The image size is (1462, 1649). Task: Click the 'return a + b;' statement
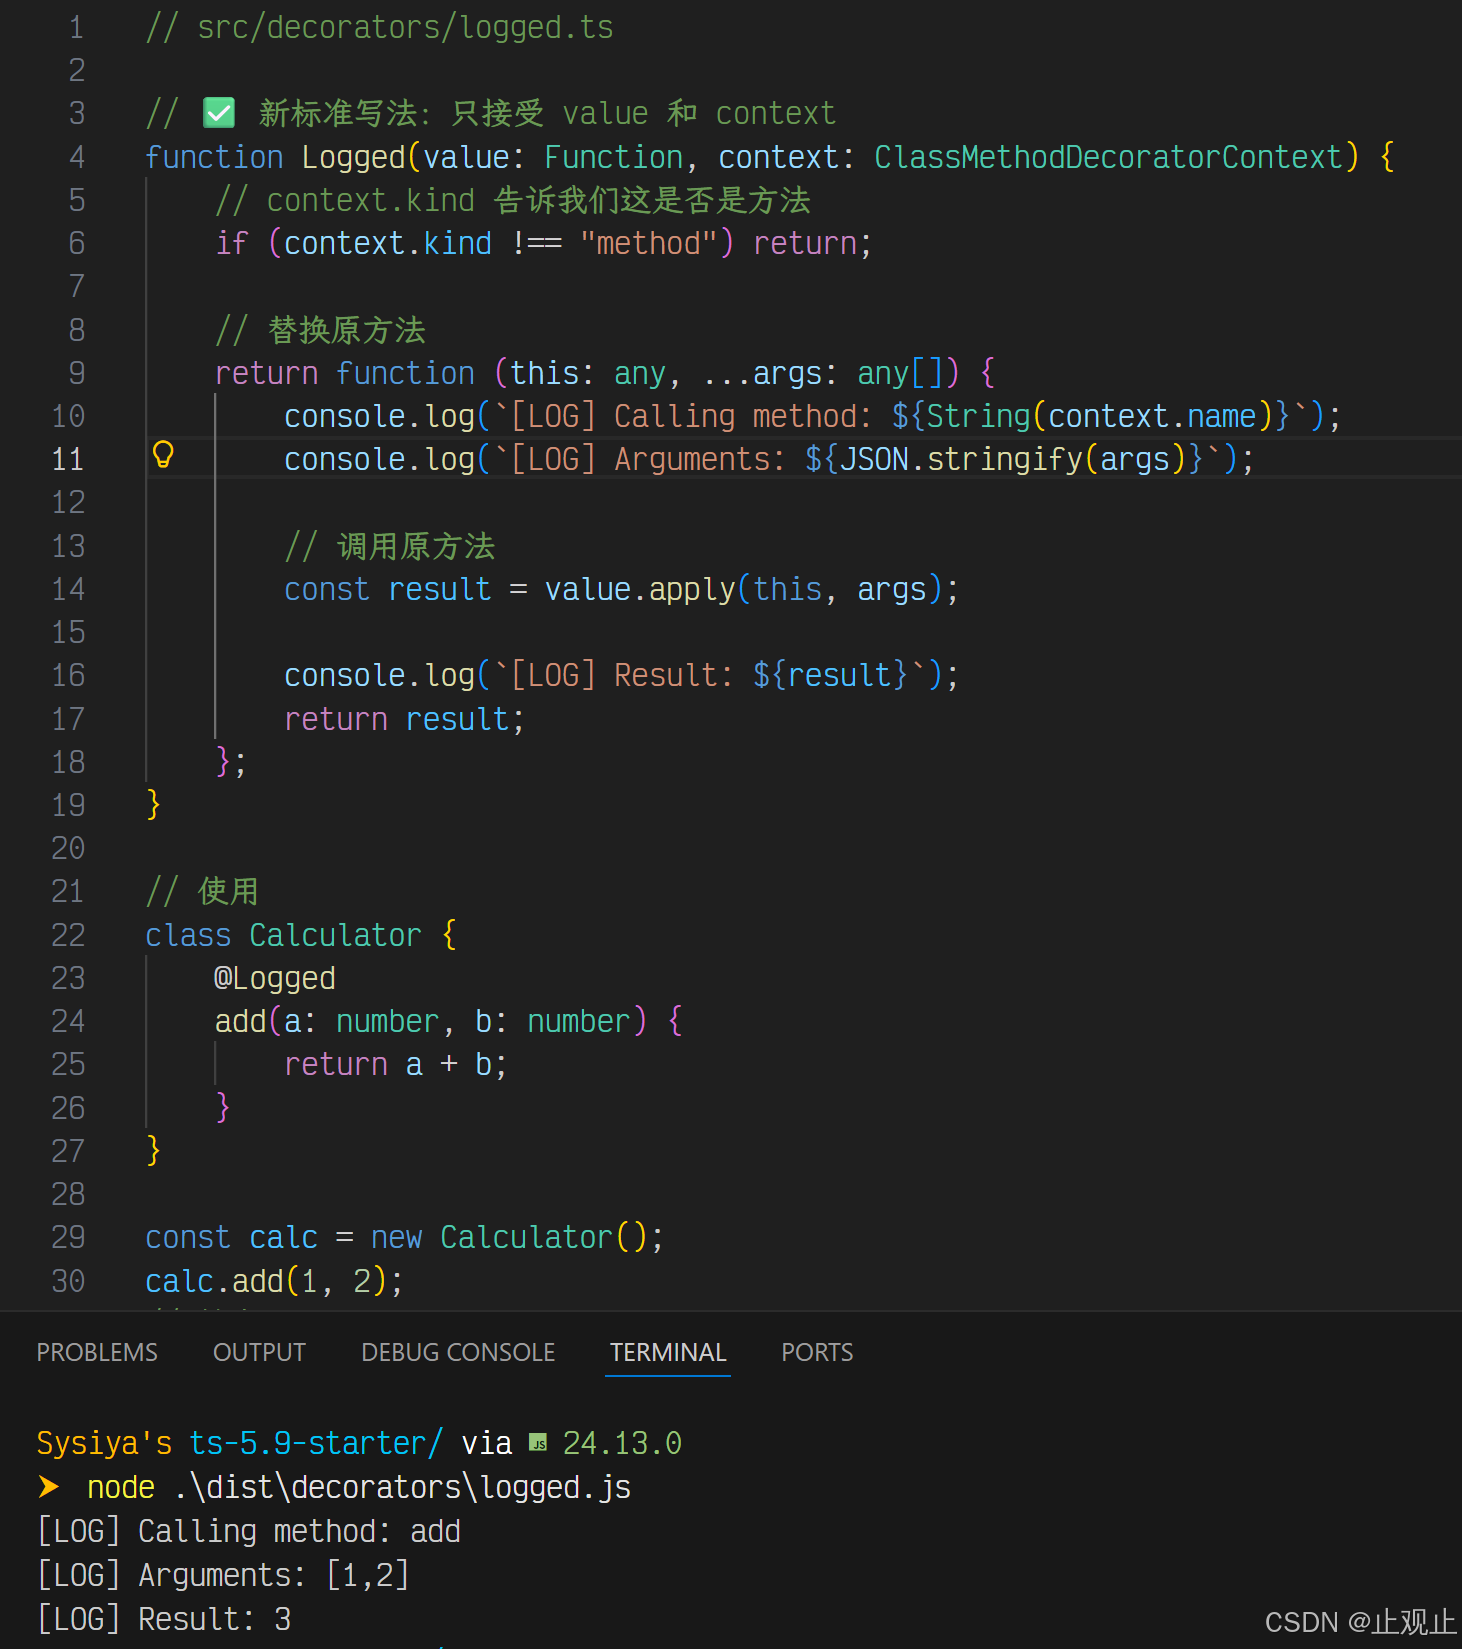click(x=396, y=1064)
